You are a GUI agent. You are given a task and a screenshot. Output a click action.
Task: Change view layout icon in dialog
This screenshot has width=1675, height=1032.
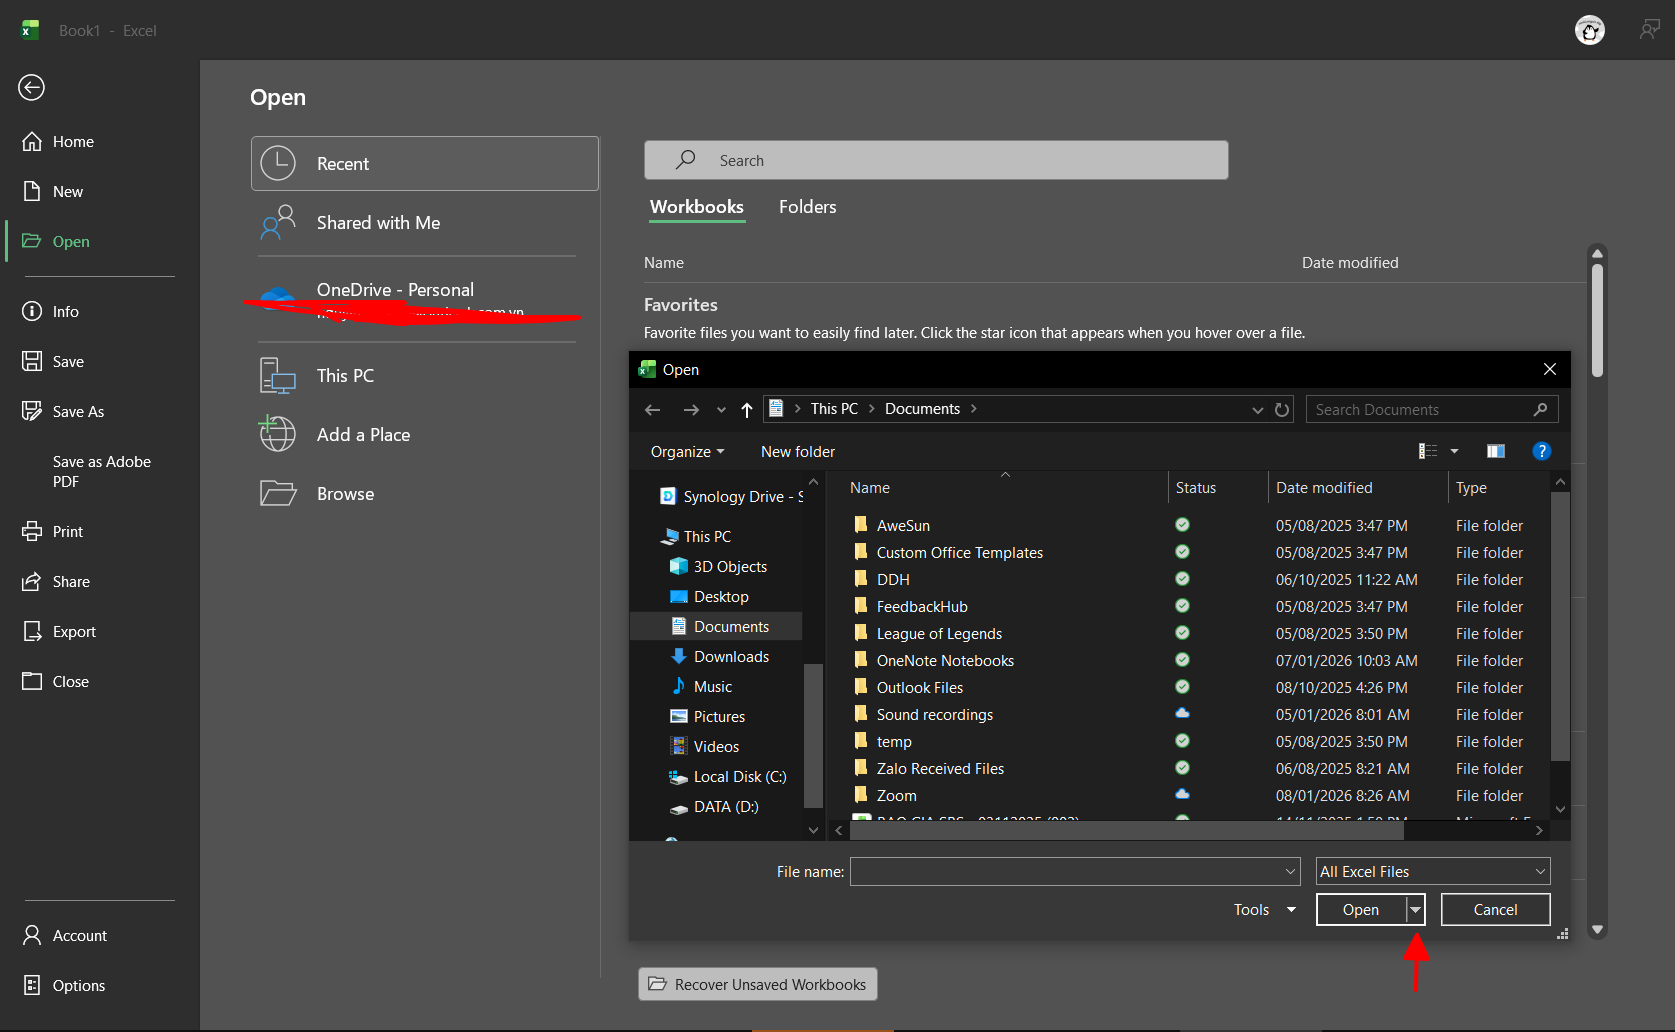(1428, 451)
